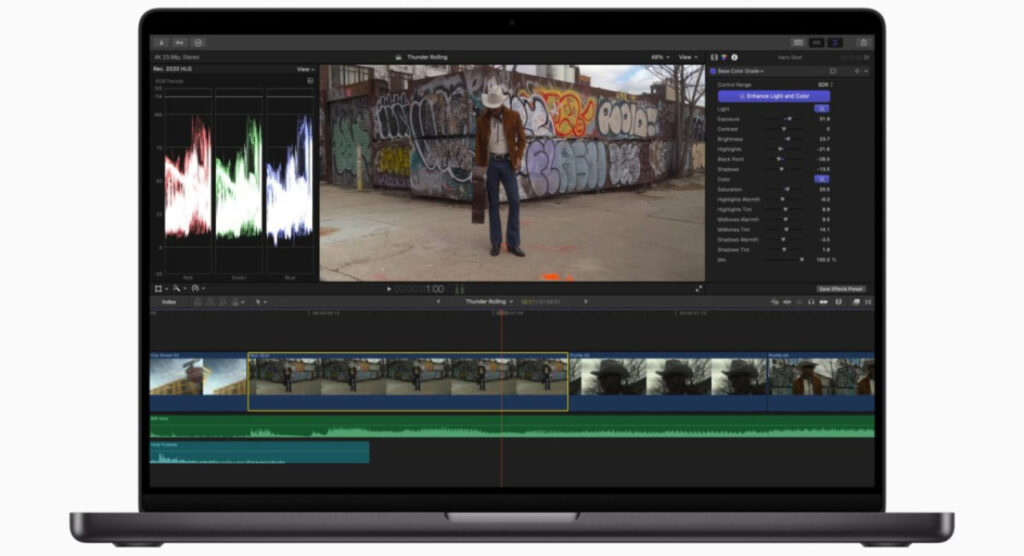
Task: Open the timeline Index panel
Action: tap(169, 302)
